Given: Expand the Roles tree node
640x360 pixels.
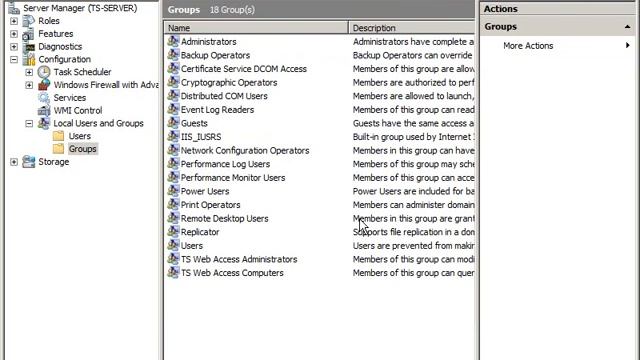Looking at the screenshot, I should (14, 21).
